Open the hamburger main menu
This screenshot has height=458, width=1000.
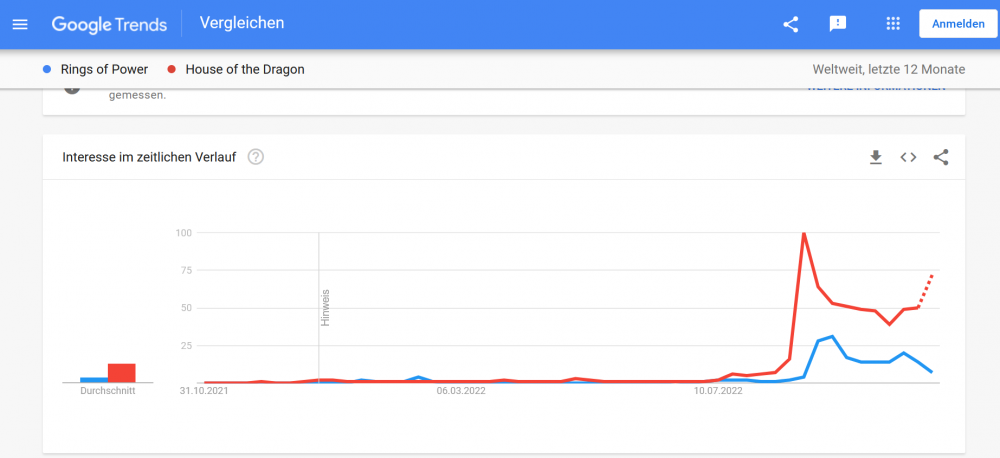[x=20, y=24]
